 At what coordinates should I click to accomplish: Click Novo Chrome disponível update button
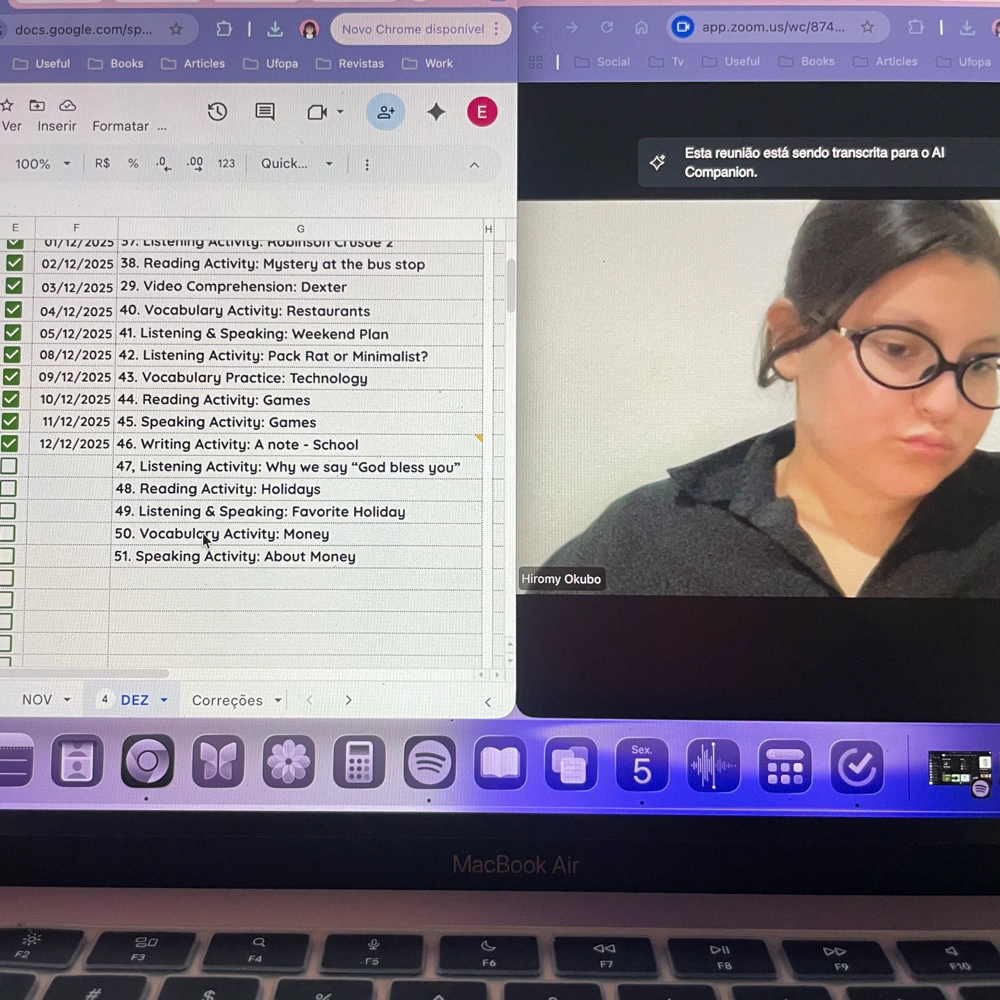point(412,30)
